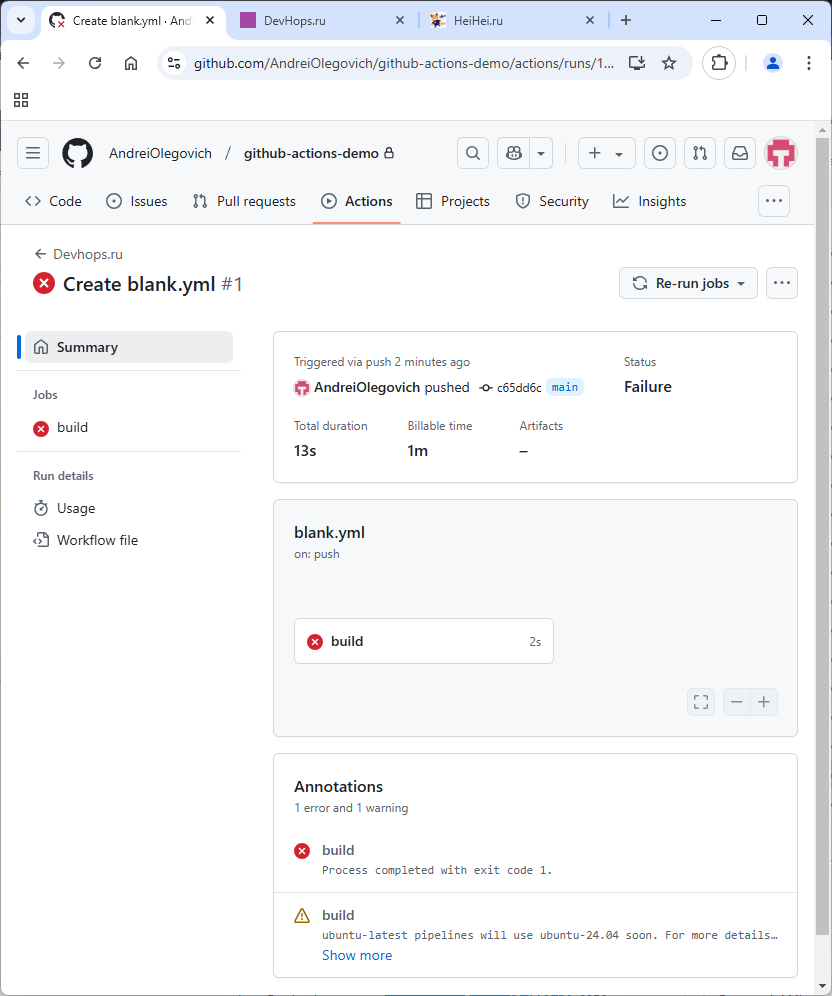Screen dimensions: 832x996
Task: Switch to the Issues tab
Action: (x=137, y=201)
